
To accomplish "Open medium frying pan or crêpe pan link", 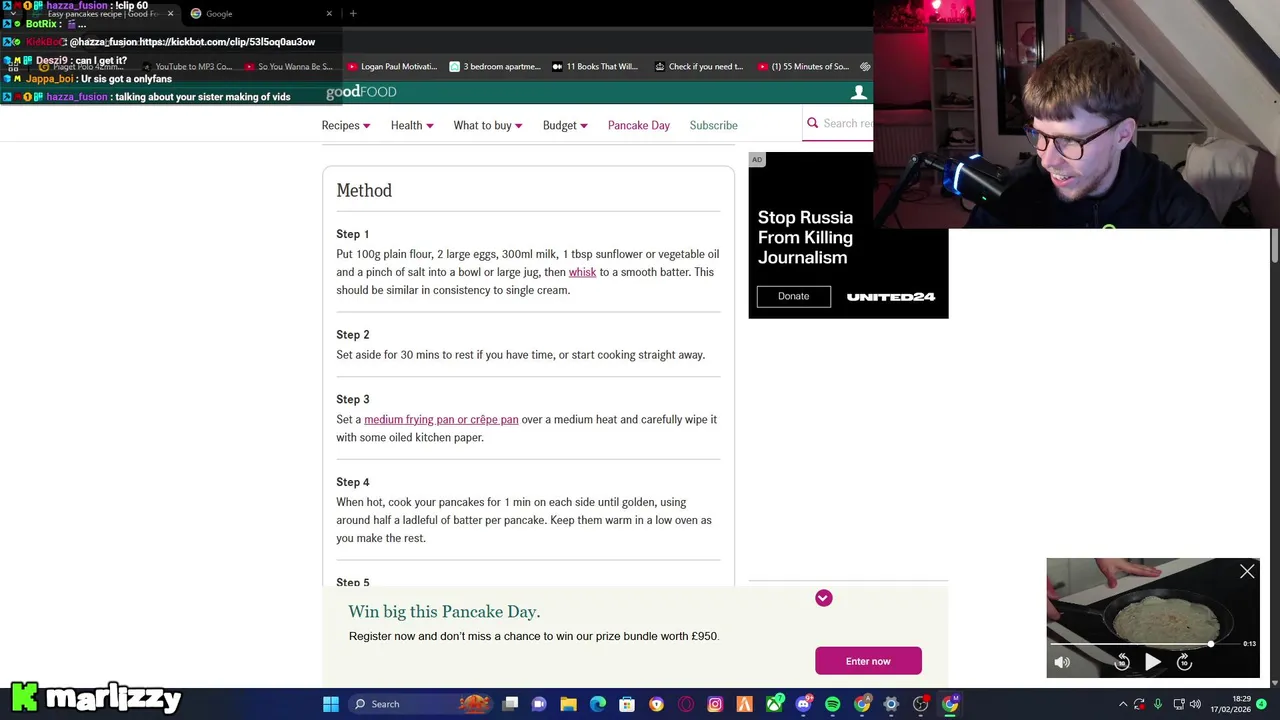I will point(441,419).
